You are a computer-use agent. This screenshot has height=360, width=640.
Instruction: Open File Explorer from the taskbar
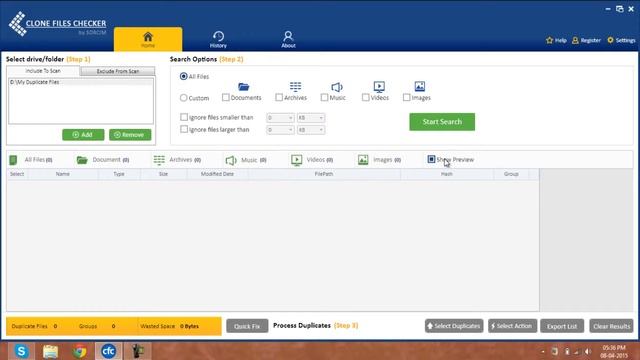click(51, 351)
